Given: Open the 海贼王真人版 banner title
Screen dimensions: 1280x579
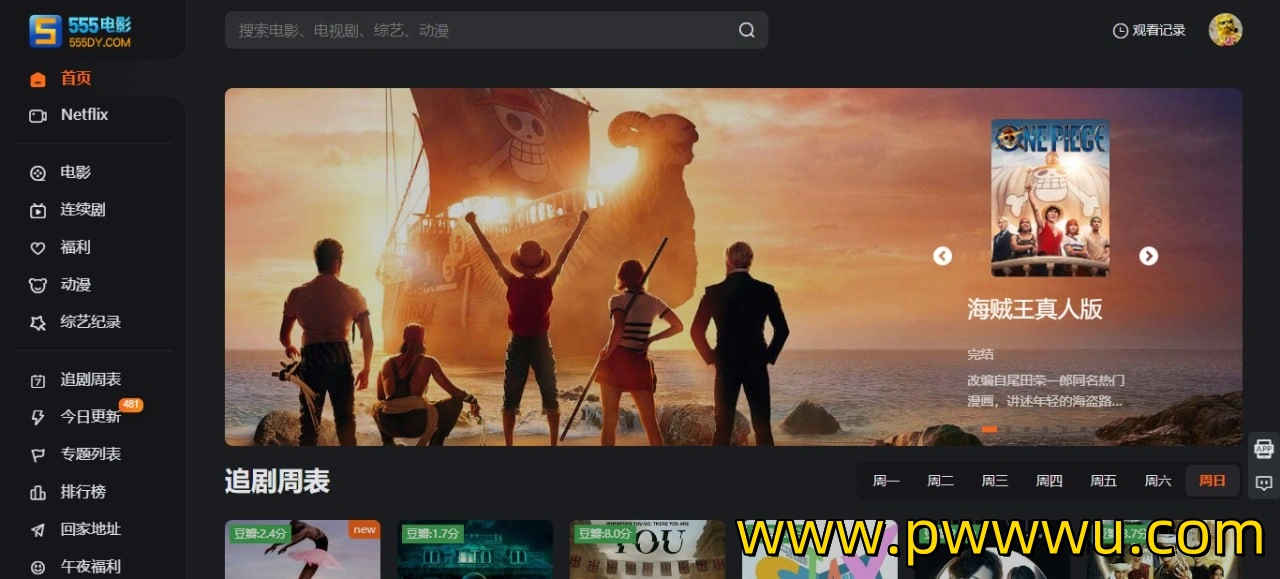Looking at the screenshot, I should coord(1034,309).
